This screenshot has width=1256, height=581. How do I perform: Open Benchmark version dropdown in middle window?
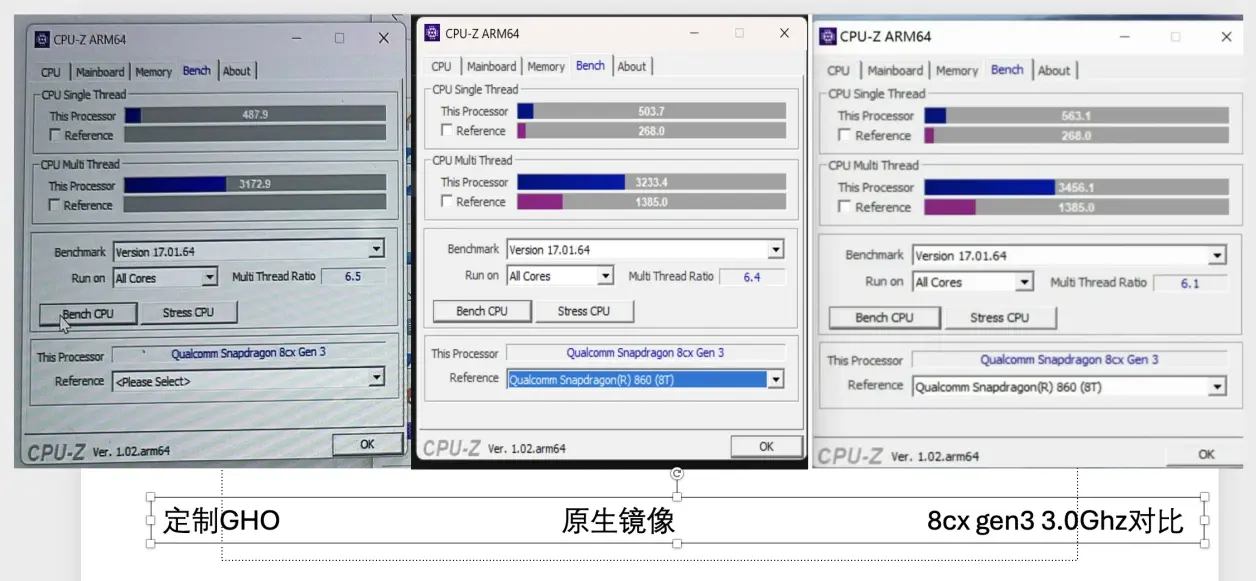775,250
